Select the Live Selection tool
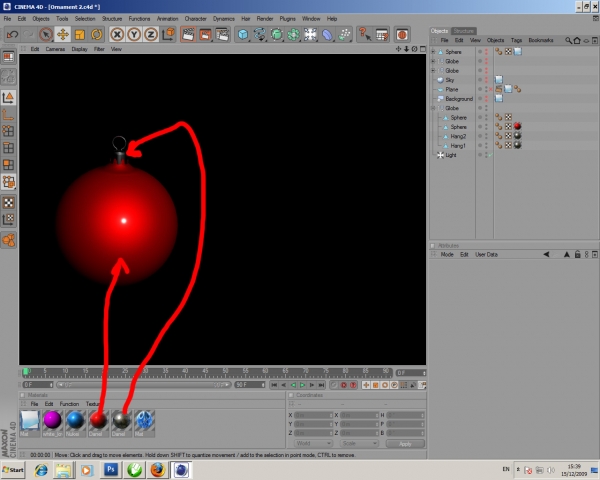The image size is (600, 480). click(46, 34)
